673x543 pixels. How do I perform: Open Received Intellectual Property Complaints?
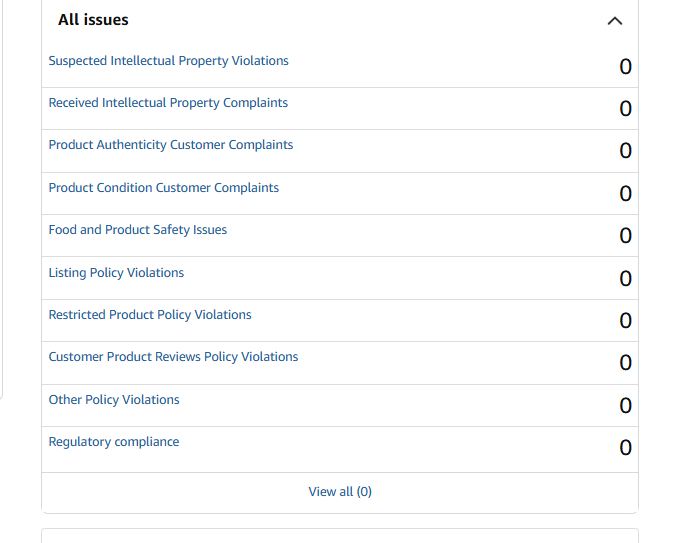tap(168, 103)
